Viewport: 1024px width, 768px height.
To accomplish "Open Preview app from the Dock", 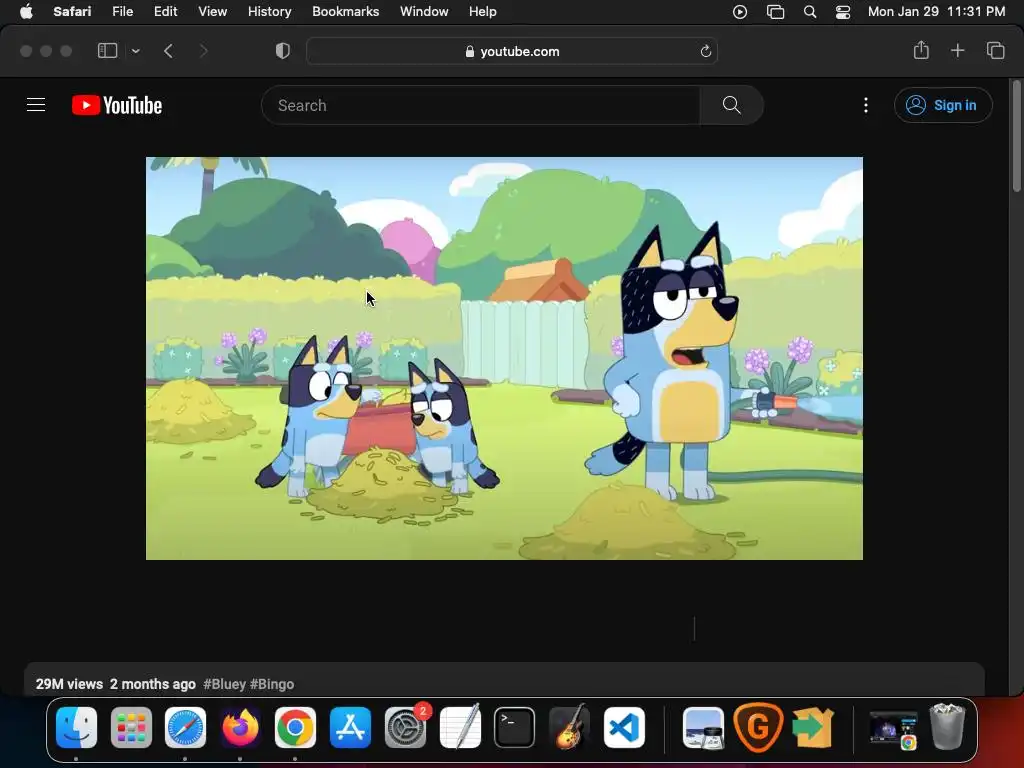I will tap(703, 727).
